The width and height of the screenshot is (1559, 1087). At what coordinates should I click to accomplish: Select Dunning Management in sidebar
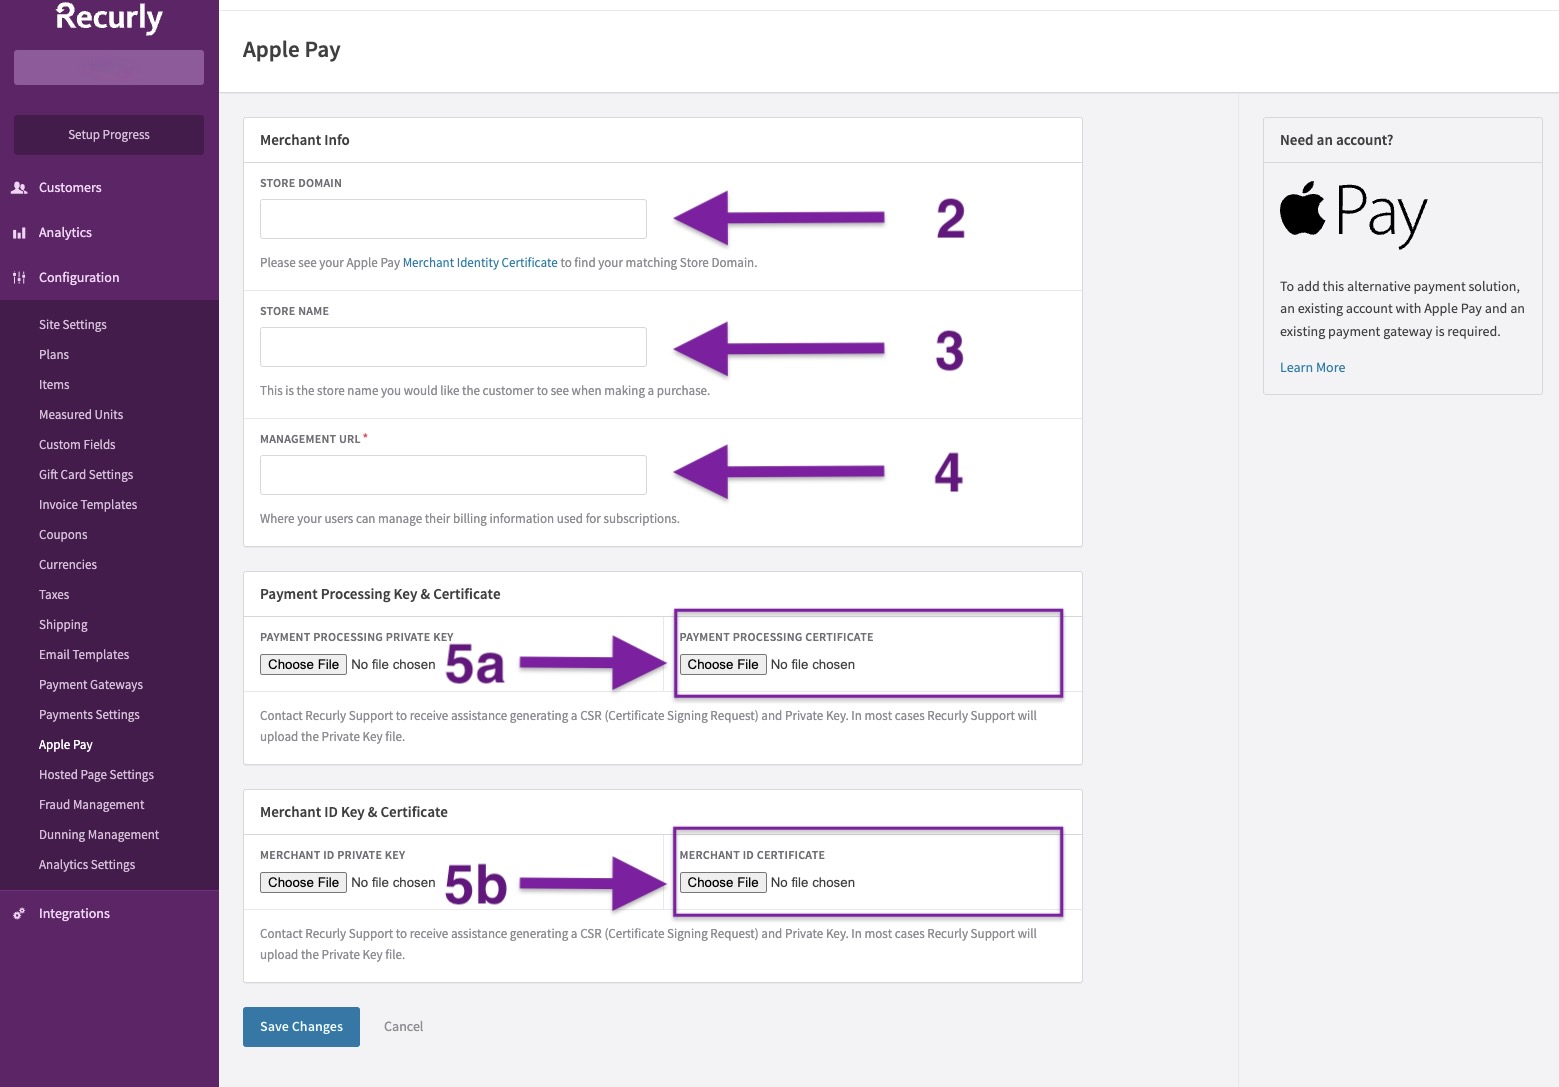pyautogui.click(x=99, y=835)
